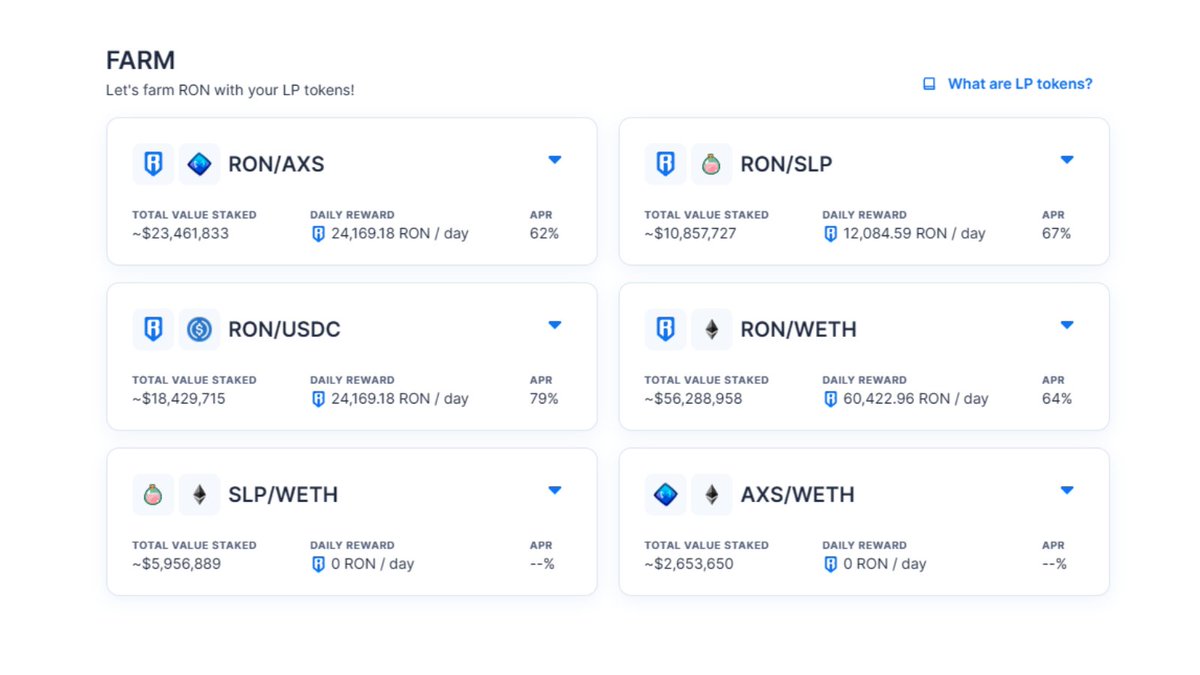Click the 64% APR value
The width and height of the screenshot is (1200, 675).
1056,399
